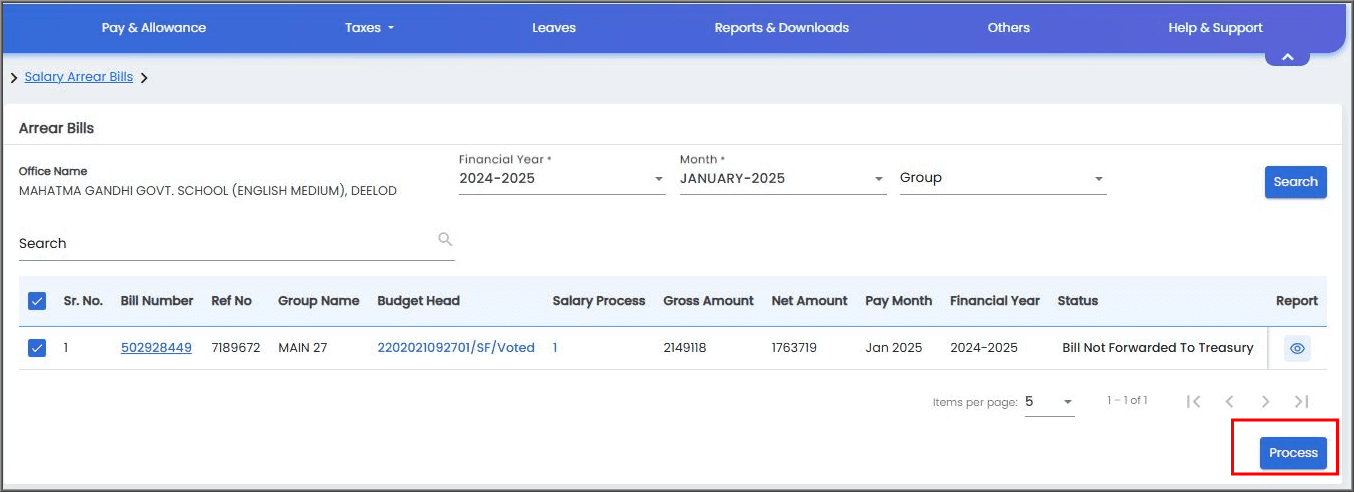Click net amount 1763719 cell
Screen dimensions: 1354x492
[x=794, y=348]
